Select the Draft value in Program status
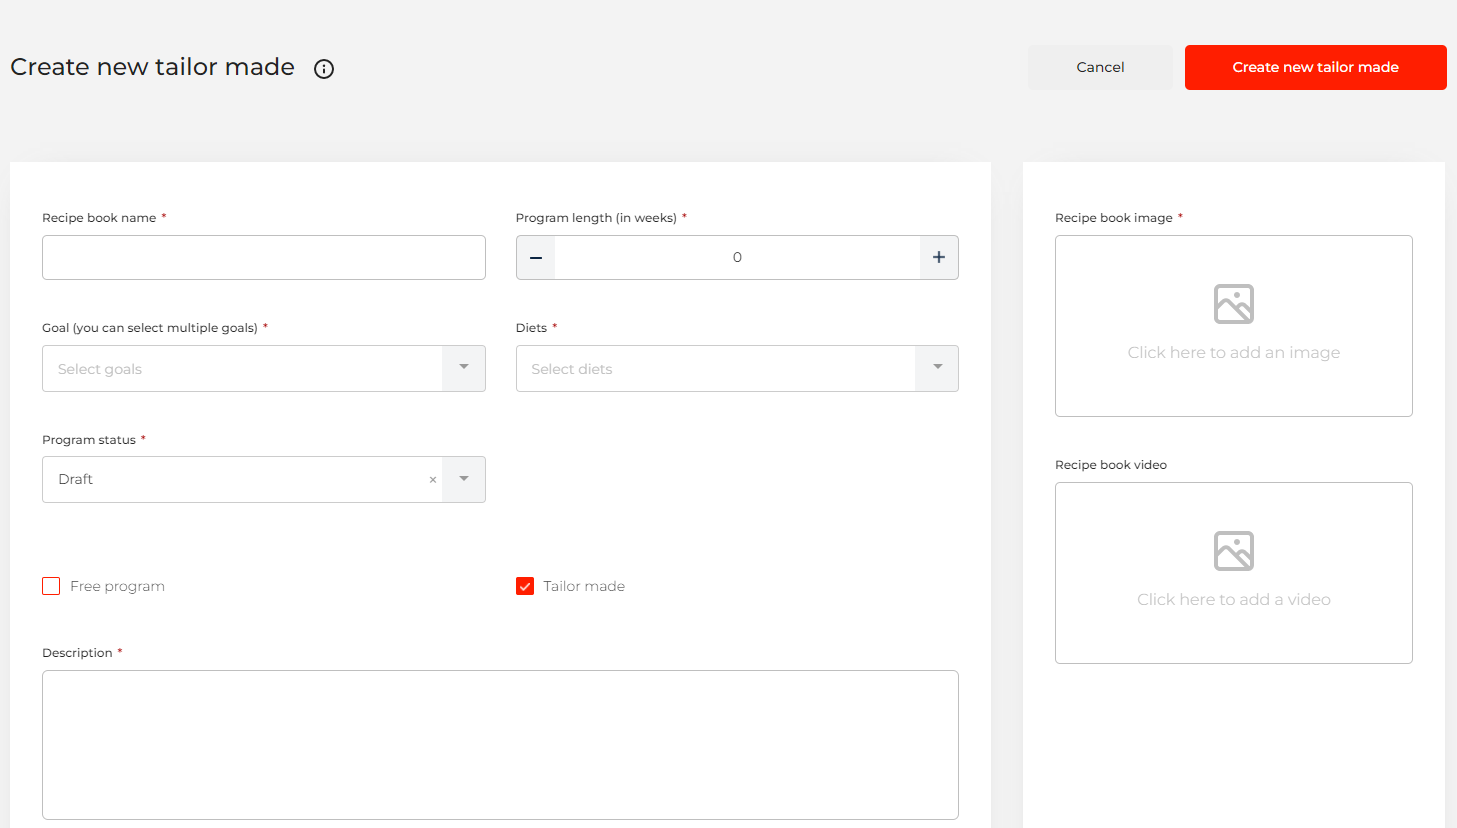Screen dimensions: 1457x828 (x=200, y=479)
